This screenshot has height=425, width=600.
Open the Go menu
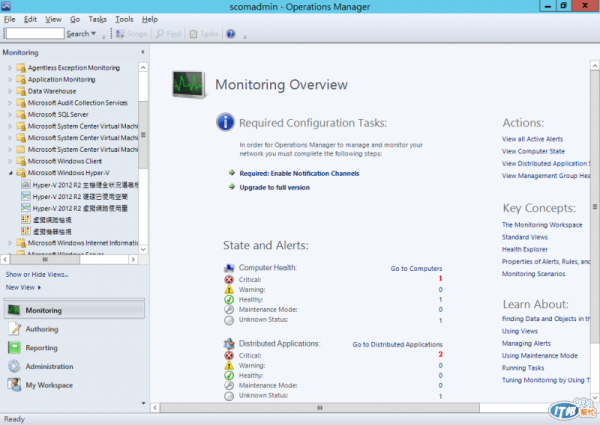(75, 19)
